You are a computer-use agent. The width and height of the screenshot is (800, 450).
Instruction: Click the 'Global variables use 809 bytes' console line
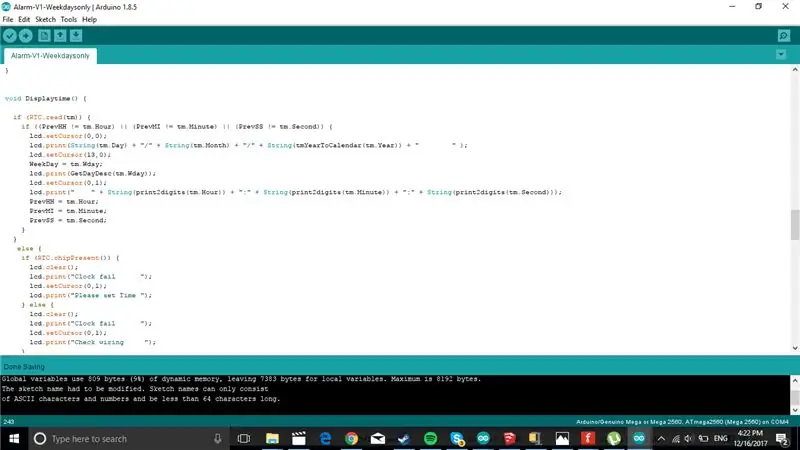click(241, 379)
